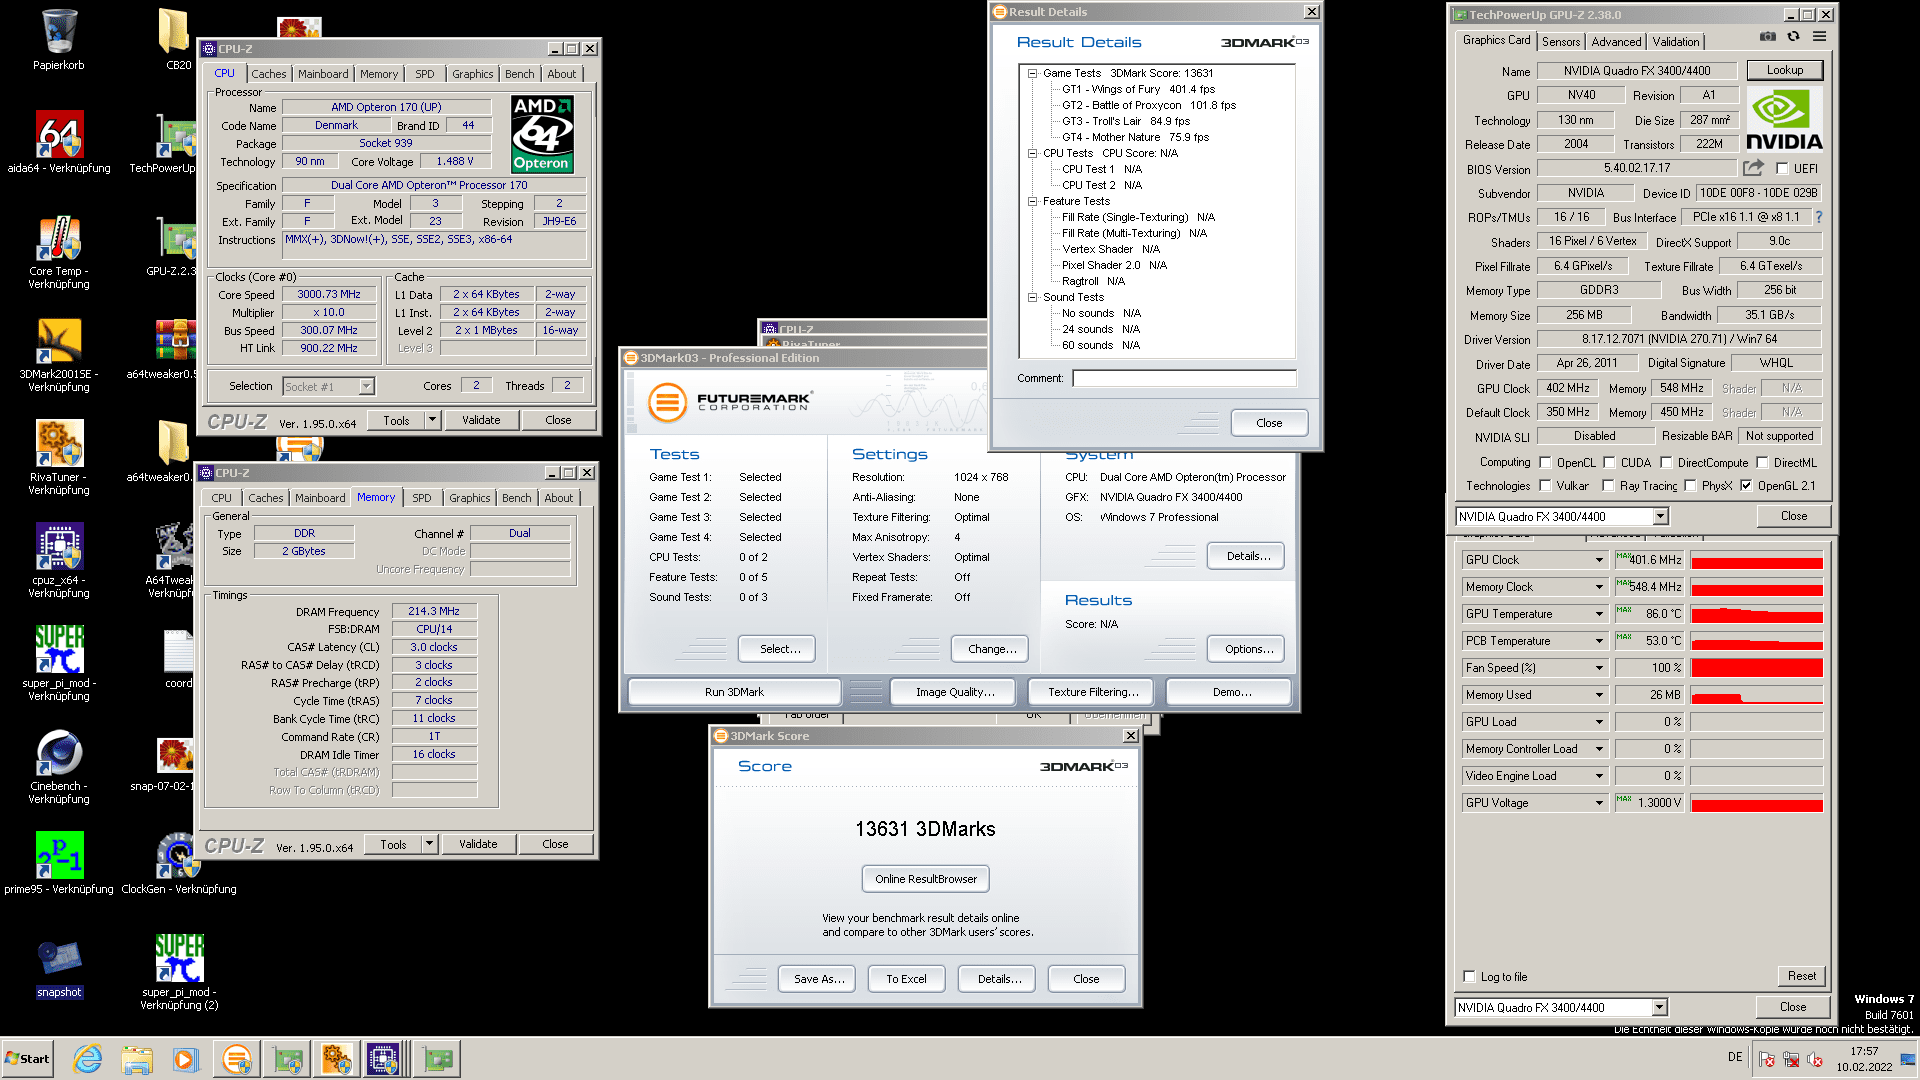Launch Internet Explorer from the taskbar
This screenshot has height=1080, width=1920.
click(x=88, y=1059)
